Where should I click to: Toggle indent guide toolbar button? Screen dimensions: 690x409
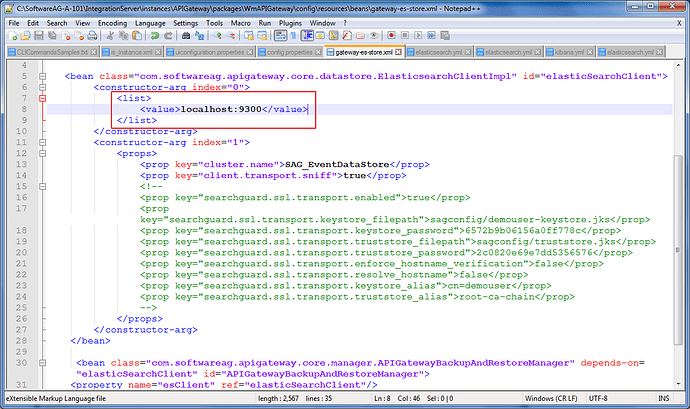click(307, 36)
